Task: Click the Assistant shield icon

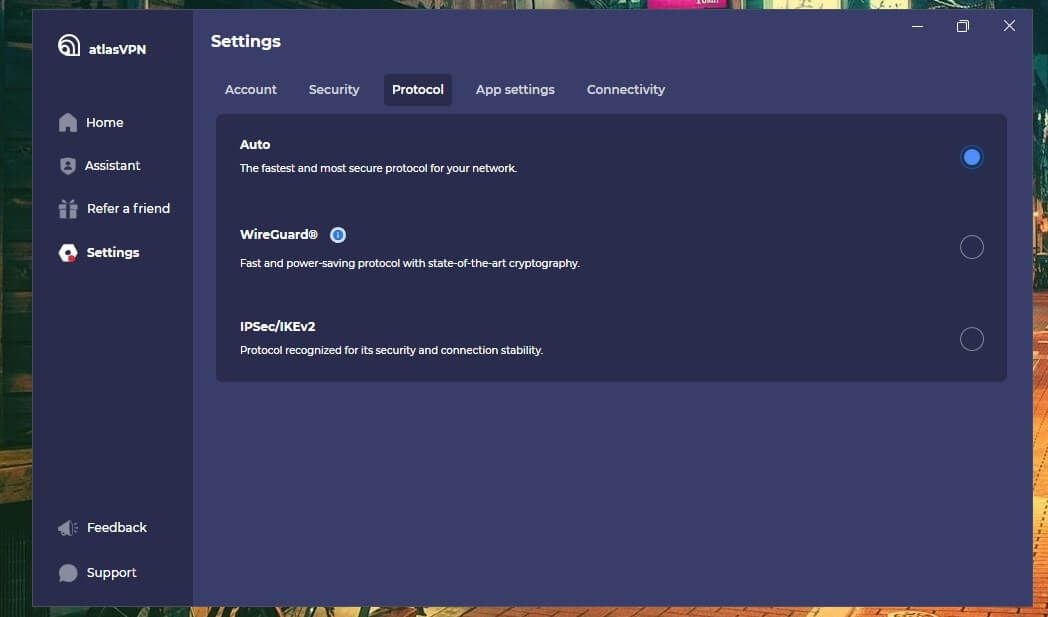Action: coord(68,166)
